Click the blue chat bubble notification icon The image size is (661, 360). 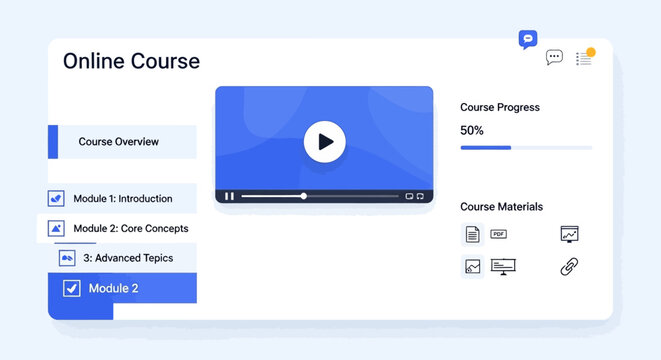tap(528, 39)
